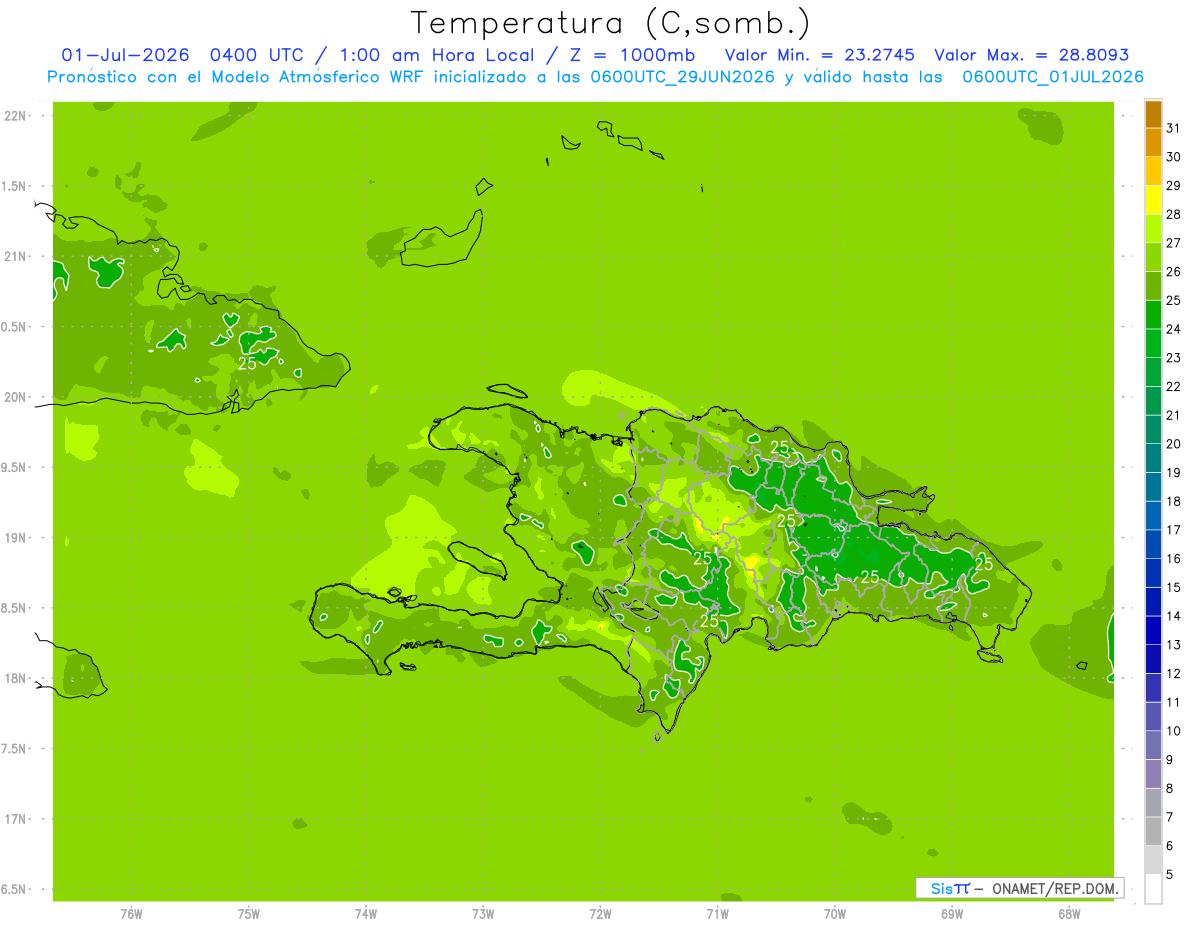The height and width of the screenshot is (927, 1200).
Task: Click the yellow legend swatch between 28 and 29
Action: pos(1153,200)
